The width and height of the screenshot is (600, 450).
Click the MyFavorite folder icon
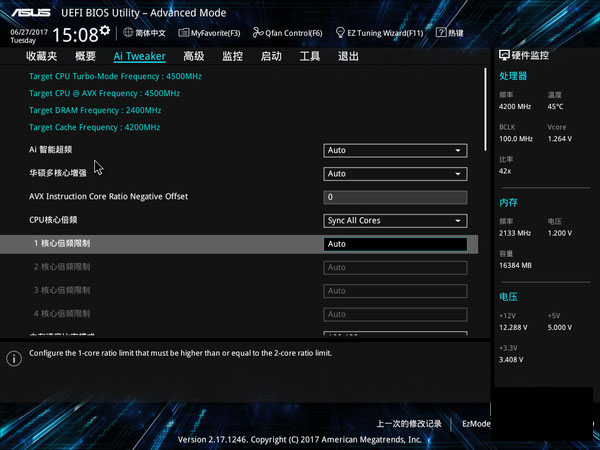click(x=184, y=33)
